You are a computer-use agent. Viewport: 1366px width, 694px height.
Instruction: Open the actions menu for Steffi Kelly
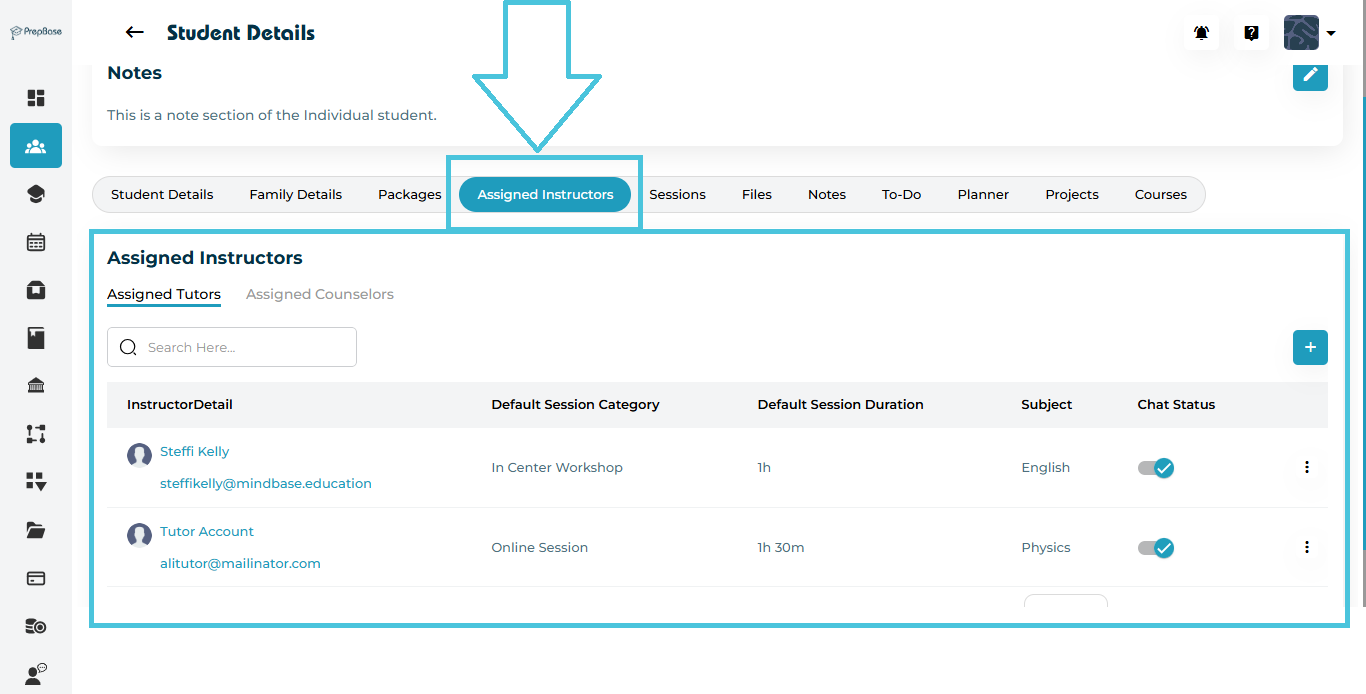tap(1306, 467)
